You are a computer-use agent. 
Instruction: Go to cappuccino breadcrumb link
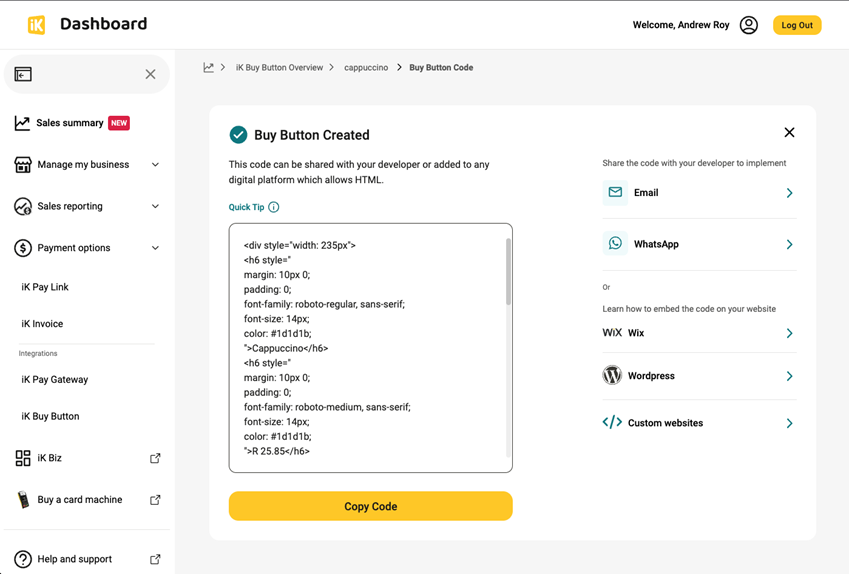pos(366,68)
